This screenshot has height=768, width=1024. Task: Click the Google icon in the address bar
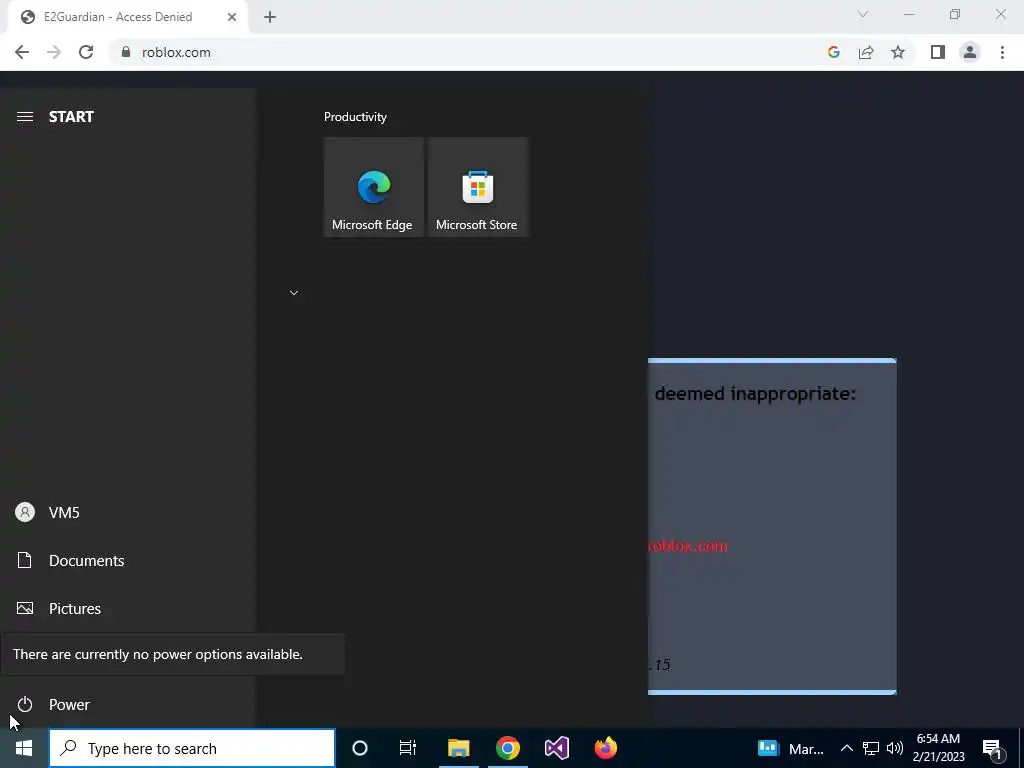pyautogui.click(x=833, y=52)
